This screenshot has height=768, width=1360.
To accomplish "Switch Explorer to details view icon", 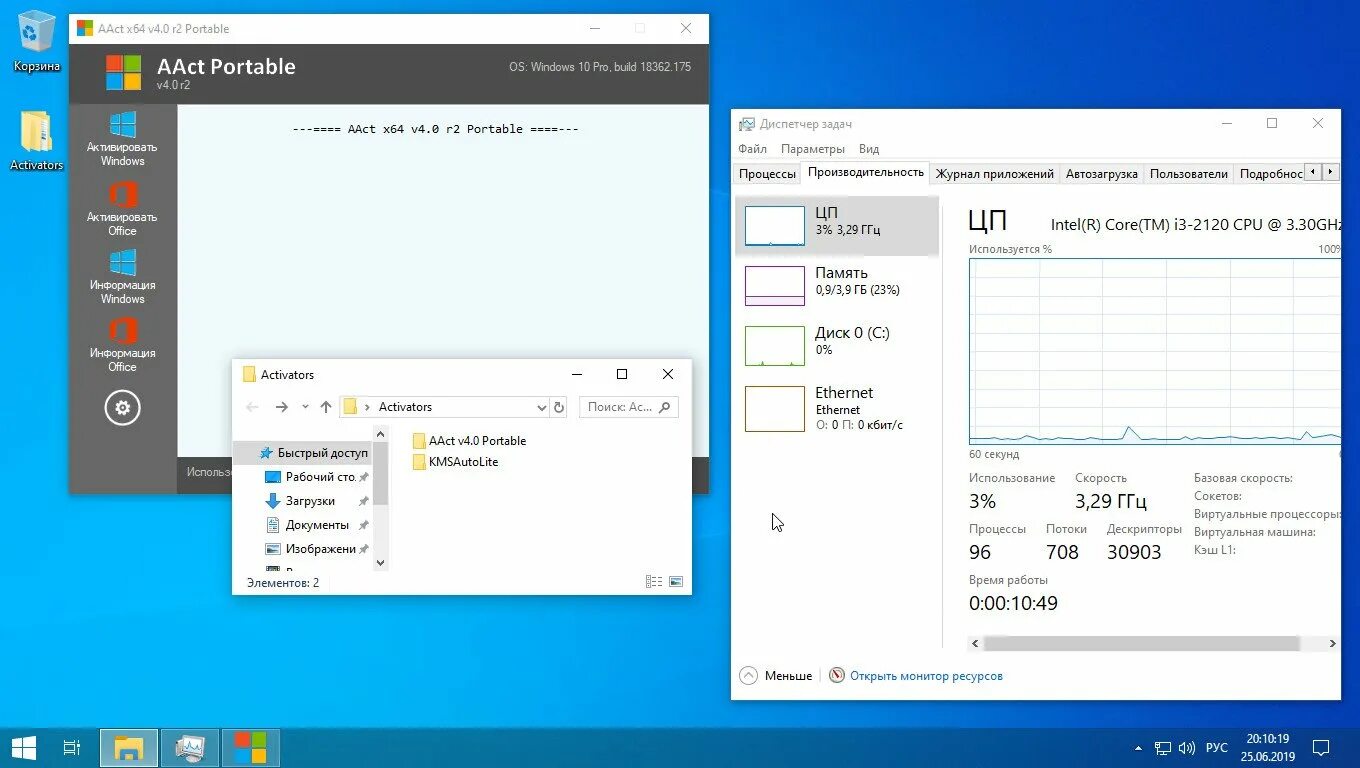I will pos(654,581).
